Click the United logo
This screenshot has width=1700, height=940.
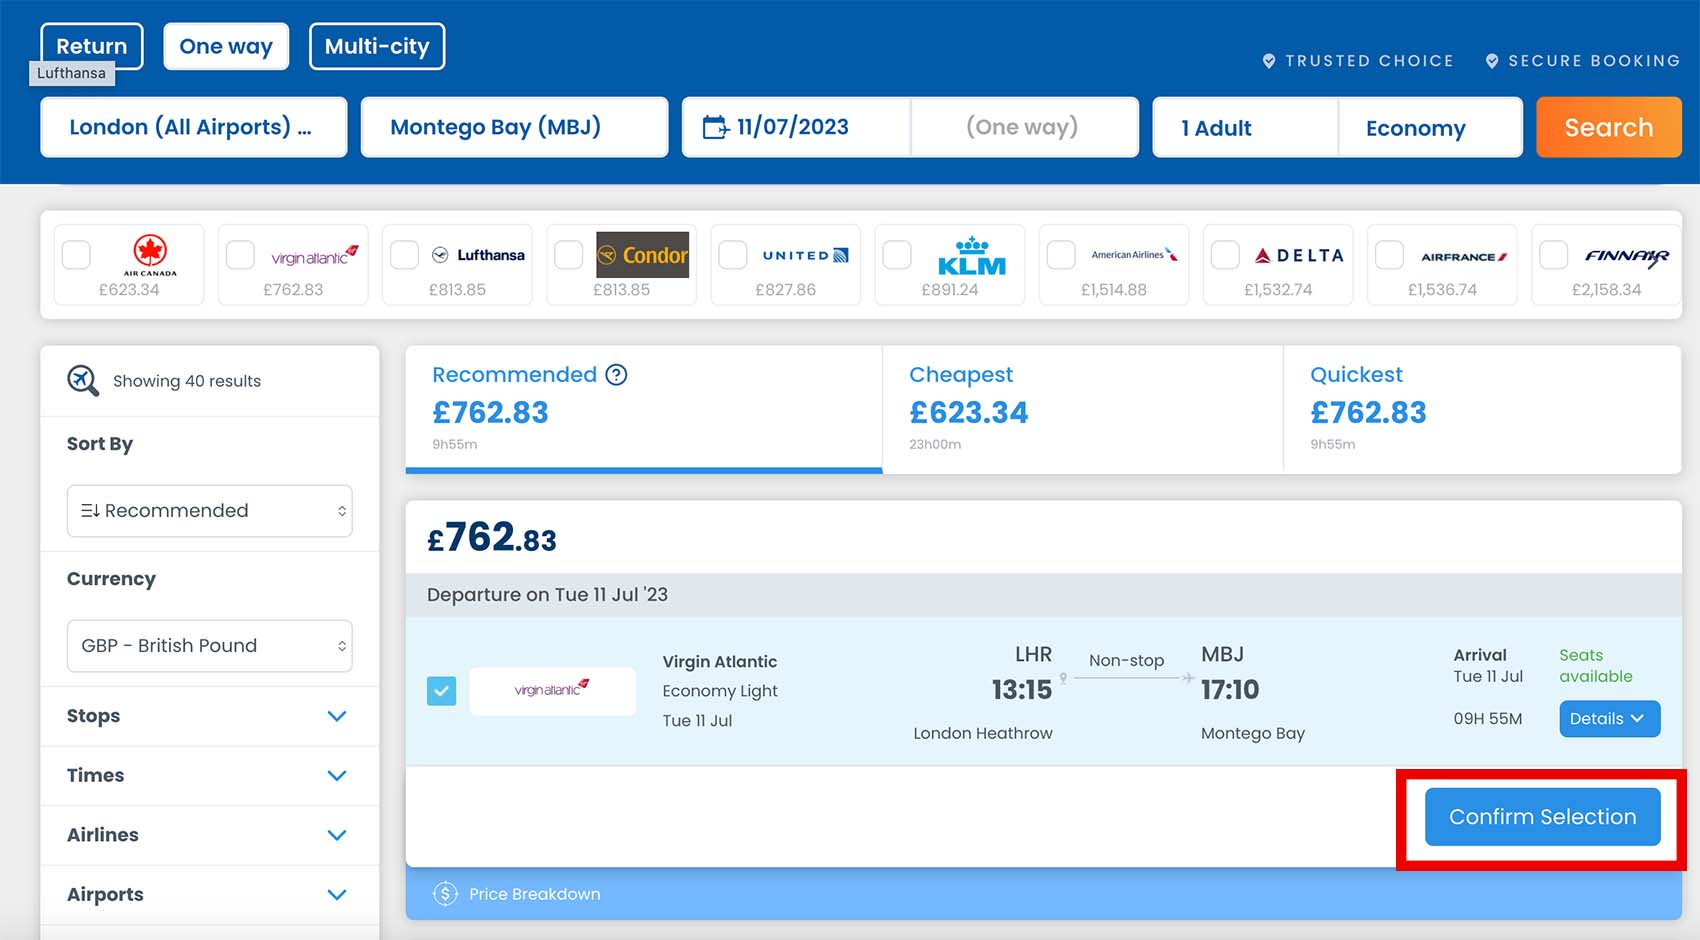806,255
